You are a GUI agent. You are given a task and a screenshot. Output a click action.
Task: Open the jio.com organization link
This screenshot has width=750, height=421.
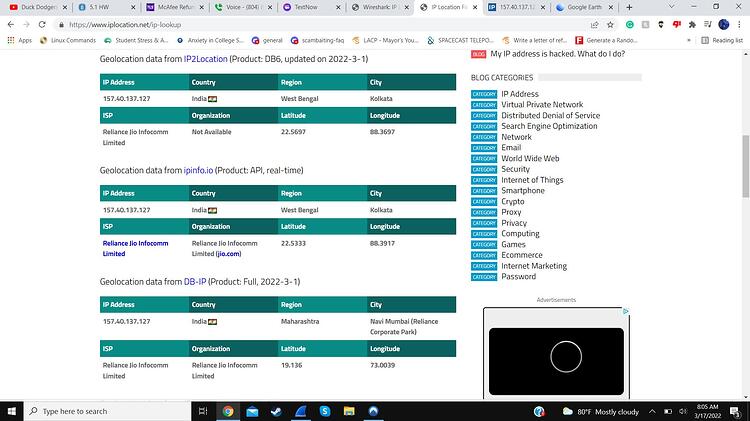(229, 254)
